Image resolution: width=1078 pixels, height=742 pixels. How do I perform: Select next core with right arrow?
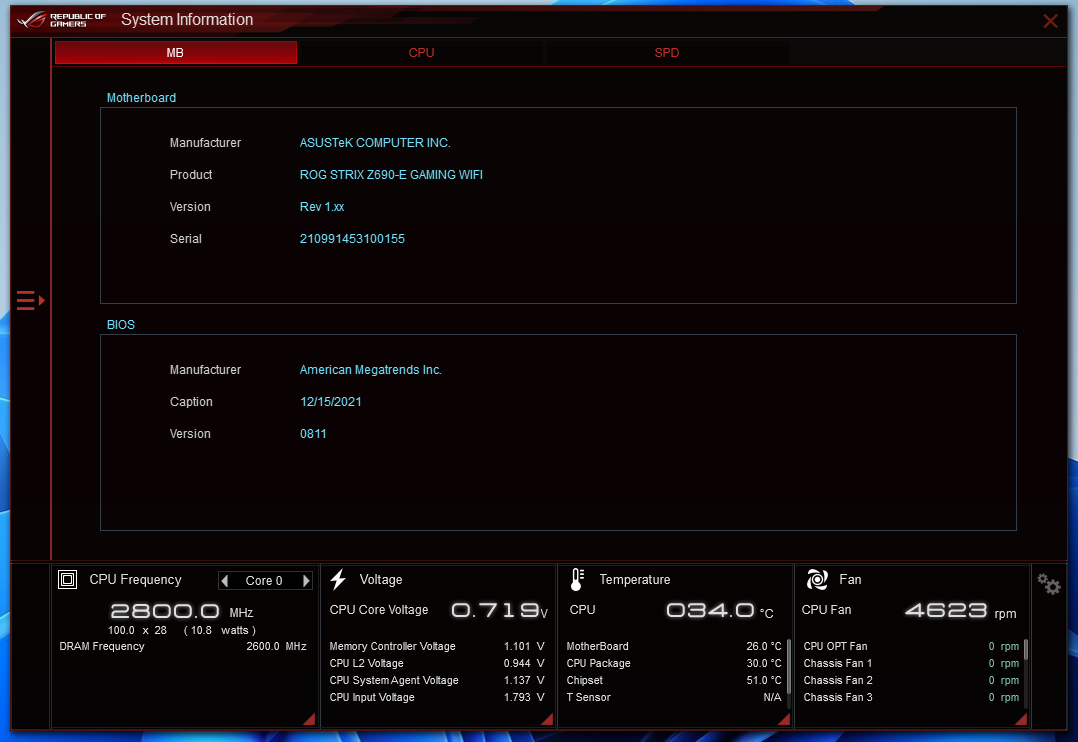[x=306, y=581]
